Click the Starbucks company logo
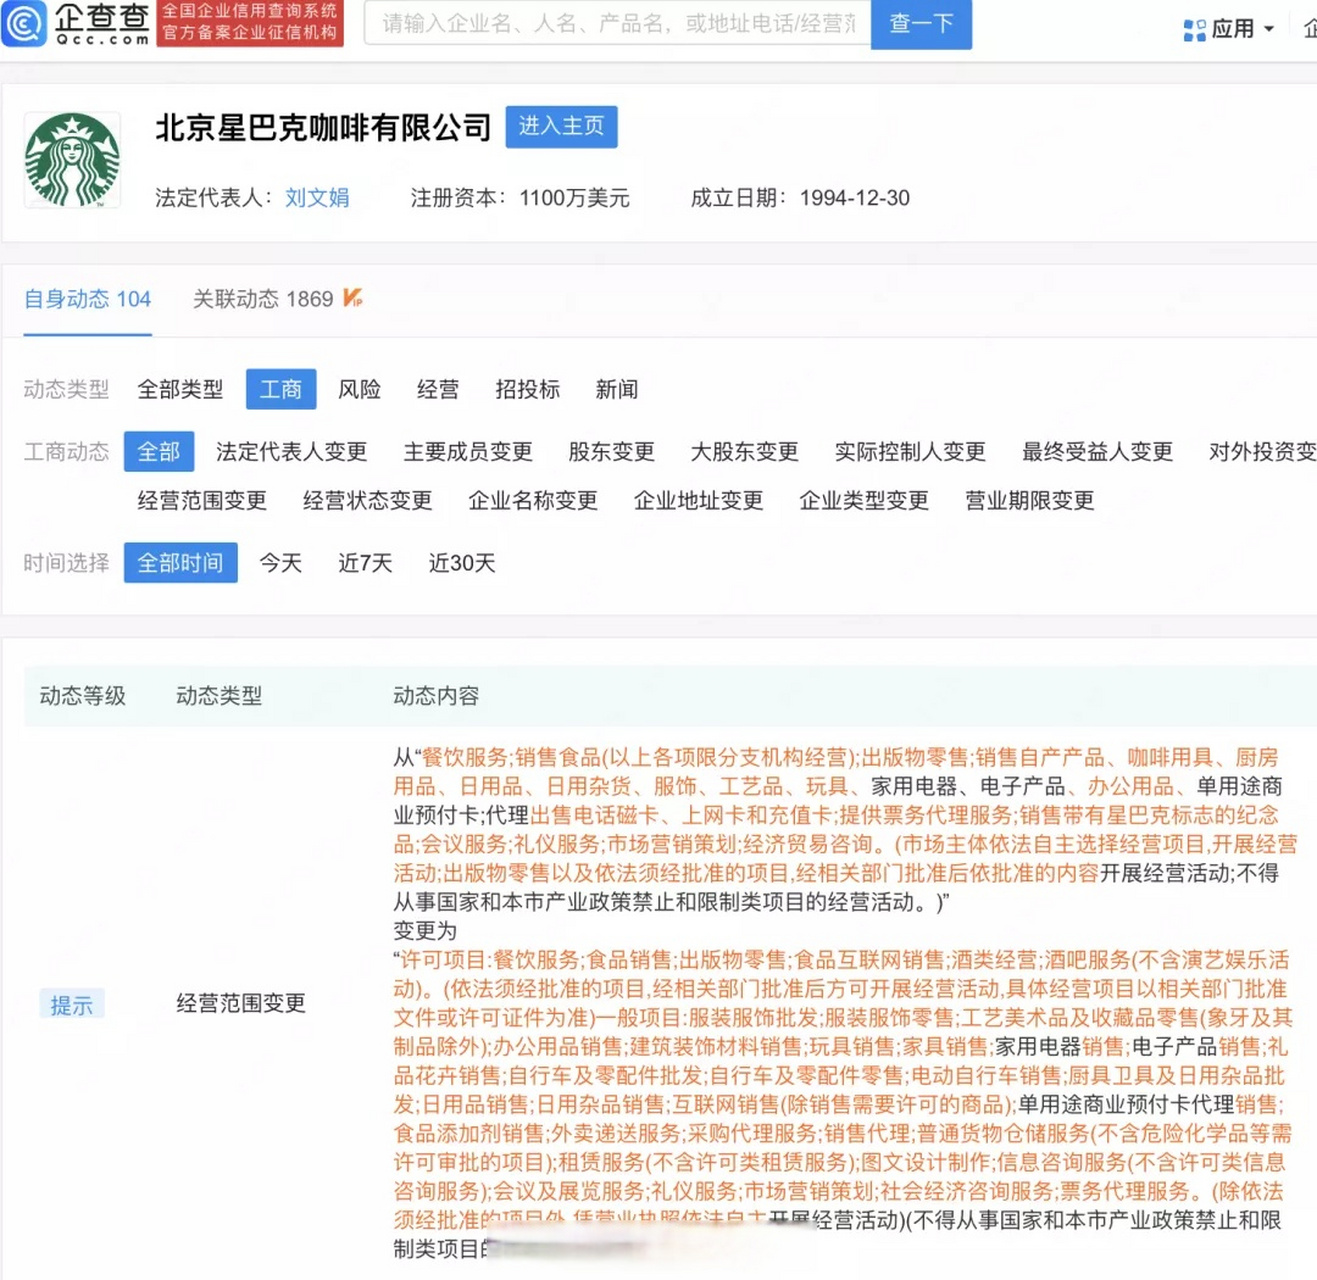The height and width of the screenshot is (1280, 1317). tap(71, 158)
